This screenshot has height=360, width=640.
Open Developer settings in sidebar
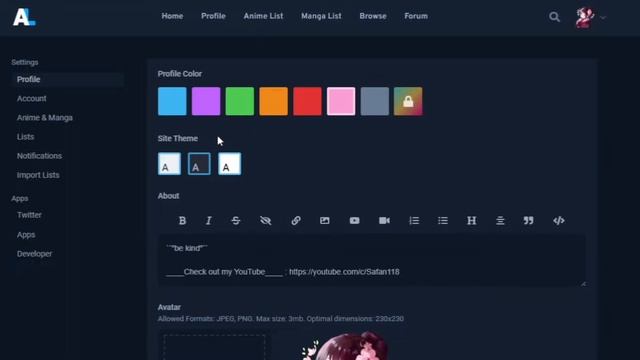35,254
